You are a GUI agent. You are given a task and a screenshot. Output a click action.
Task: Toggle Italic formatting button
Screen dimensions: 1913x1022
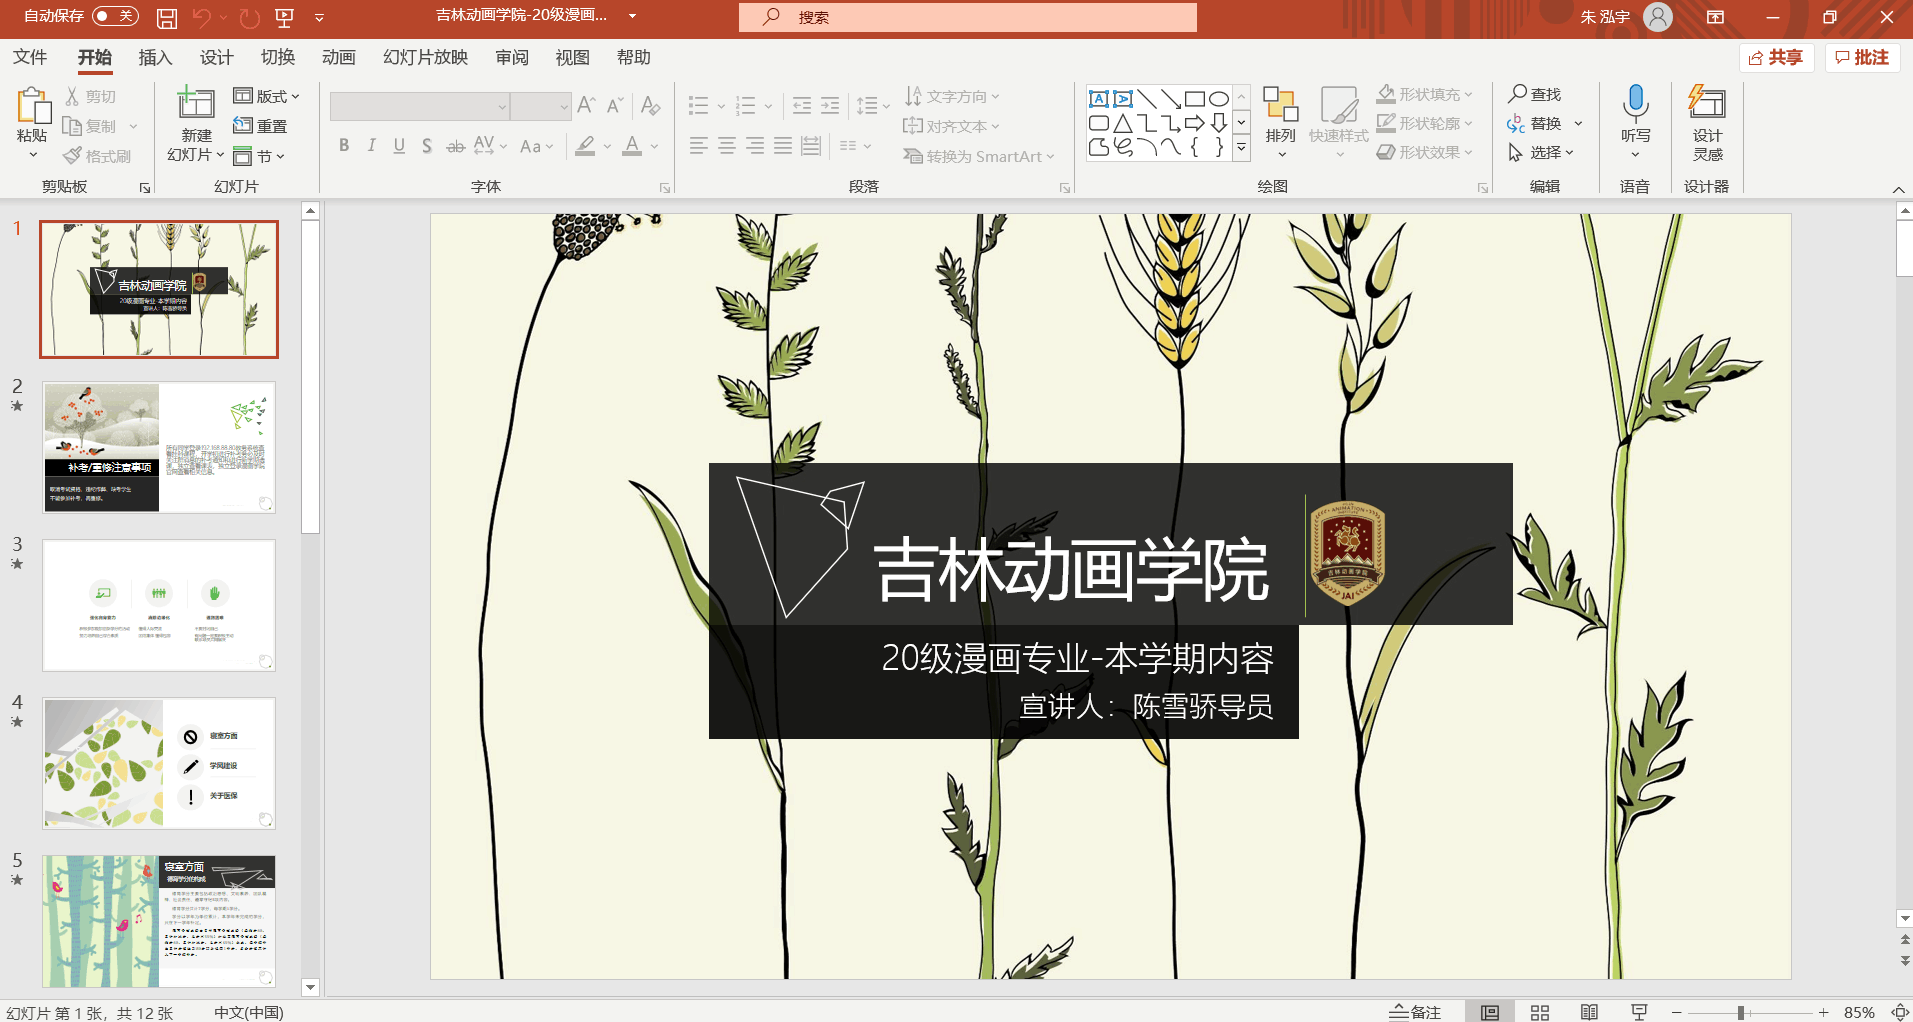pyautogui.click(x=372, y=146)
